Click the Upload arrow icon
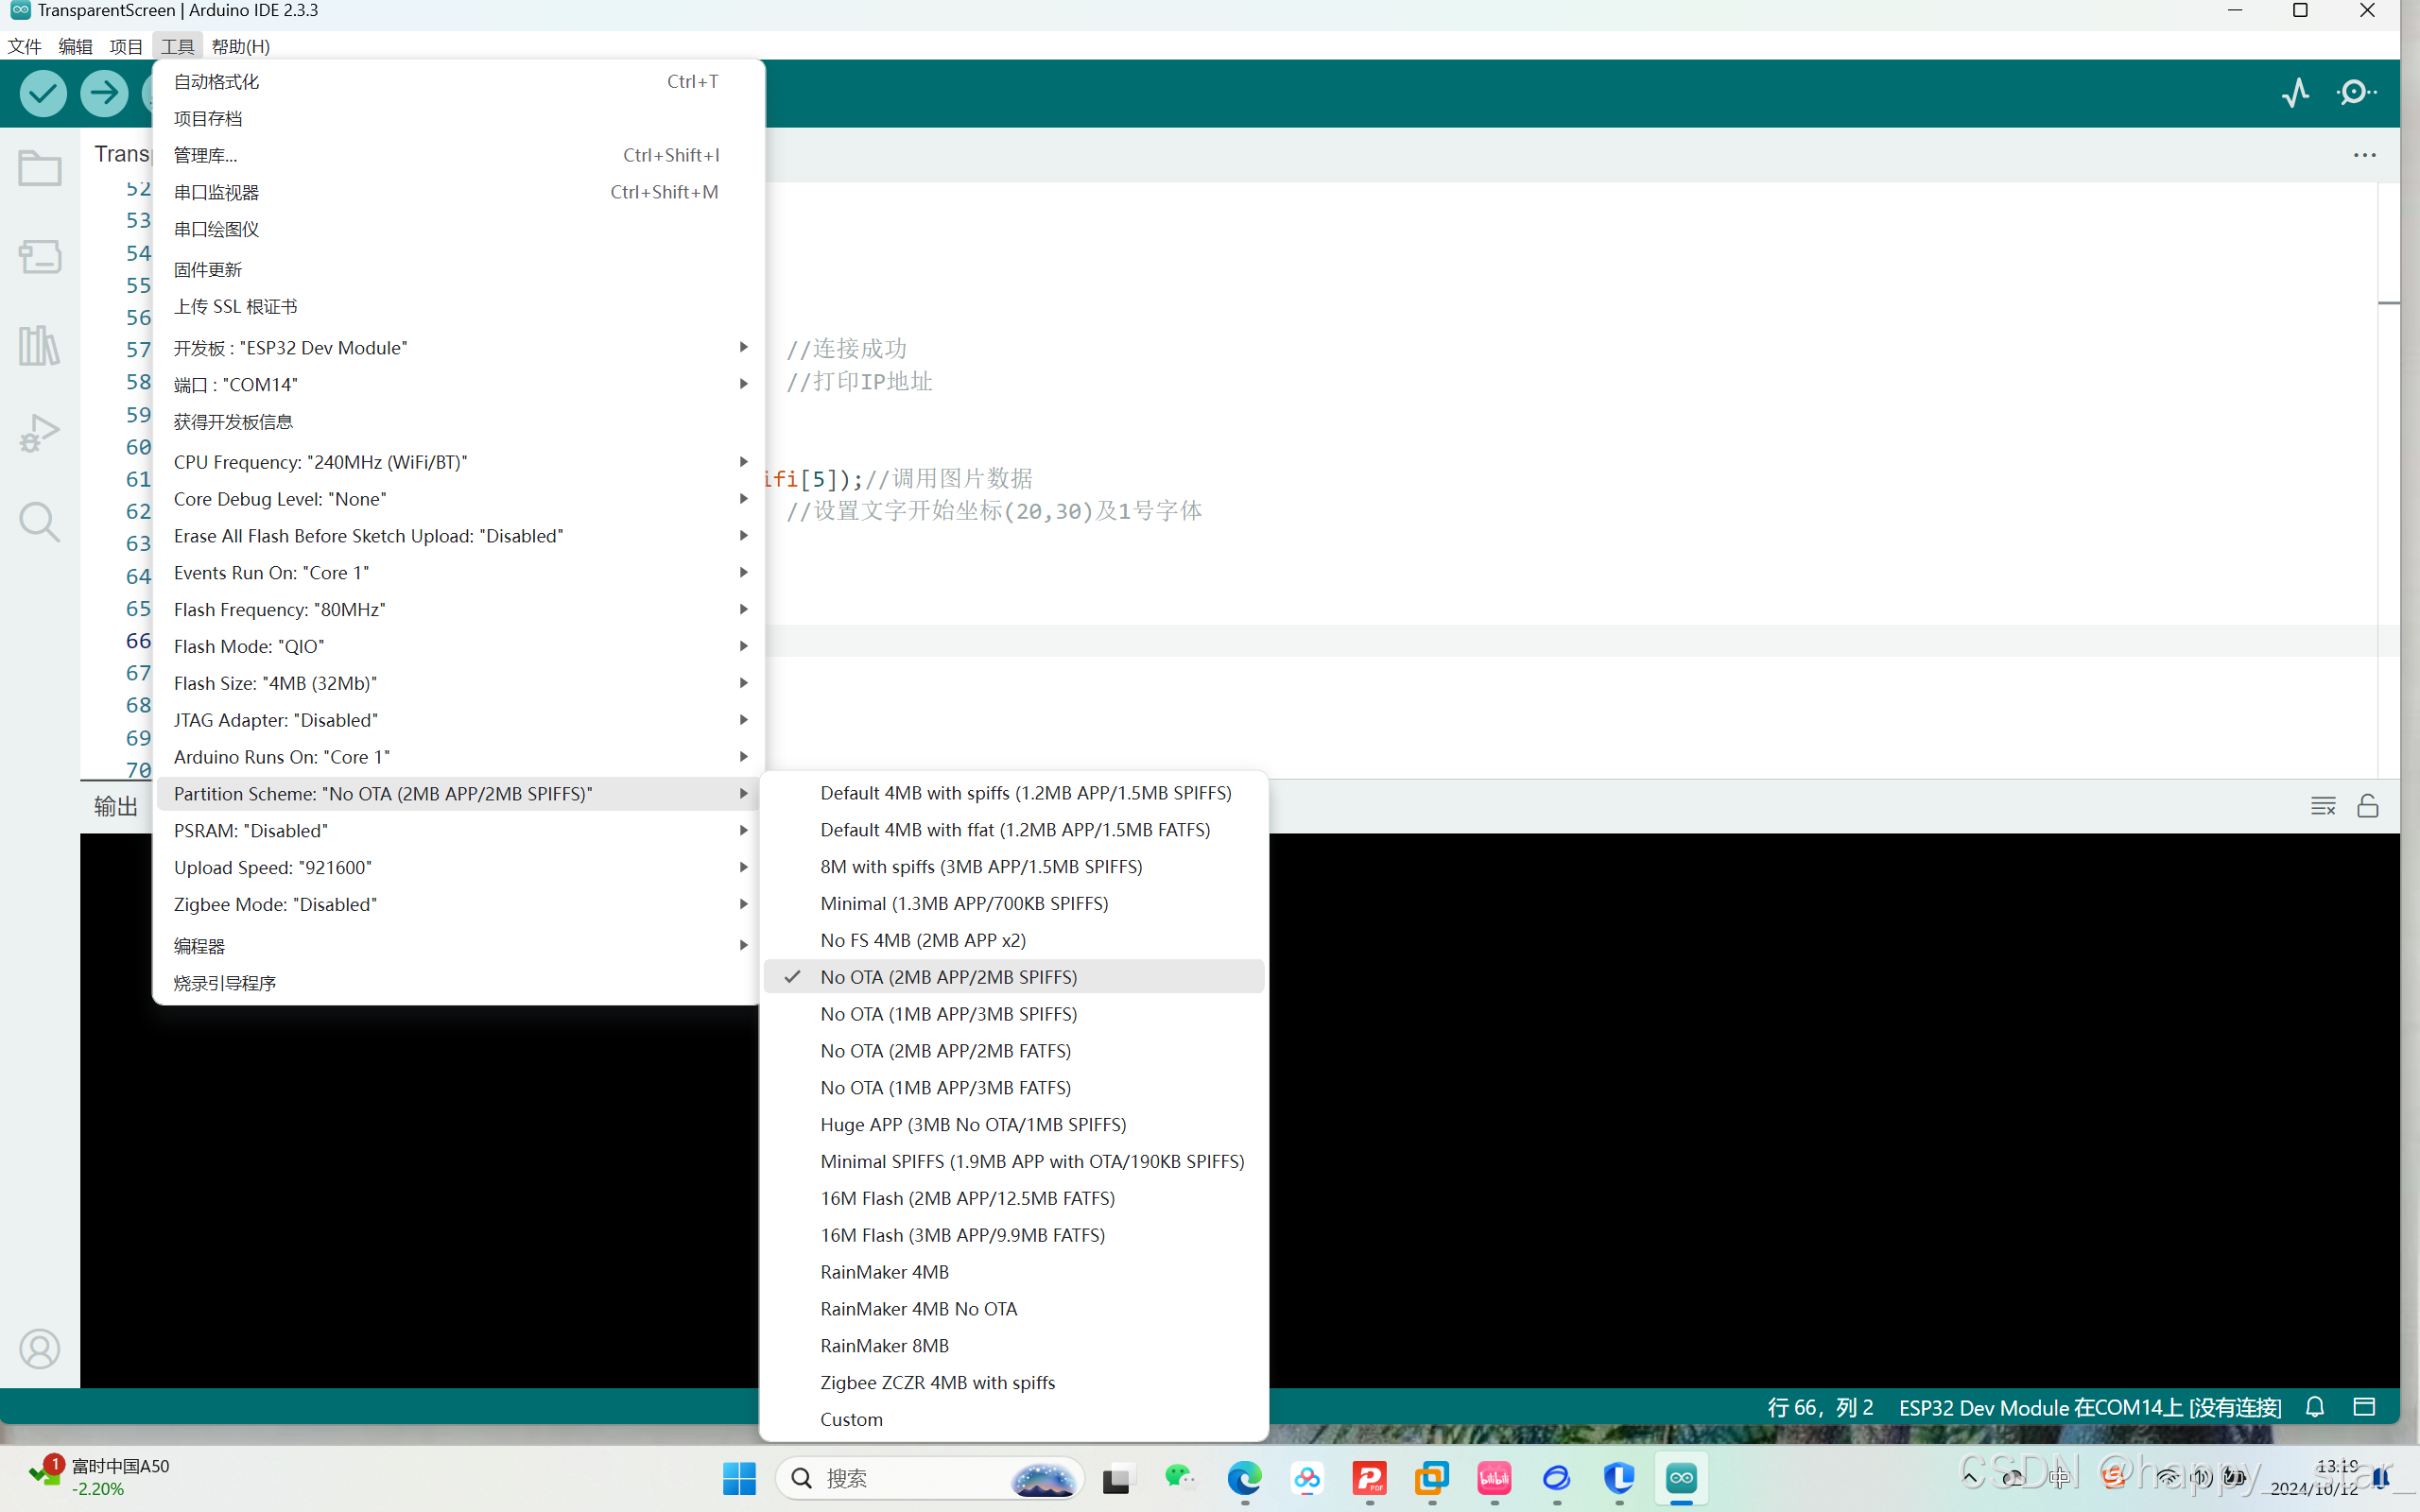The height and width of the screenshot is (1512, 2420). 104,92
